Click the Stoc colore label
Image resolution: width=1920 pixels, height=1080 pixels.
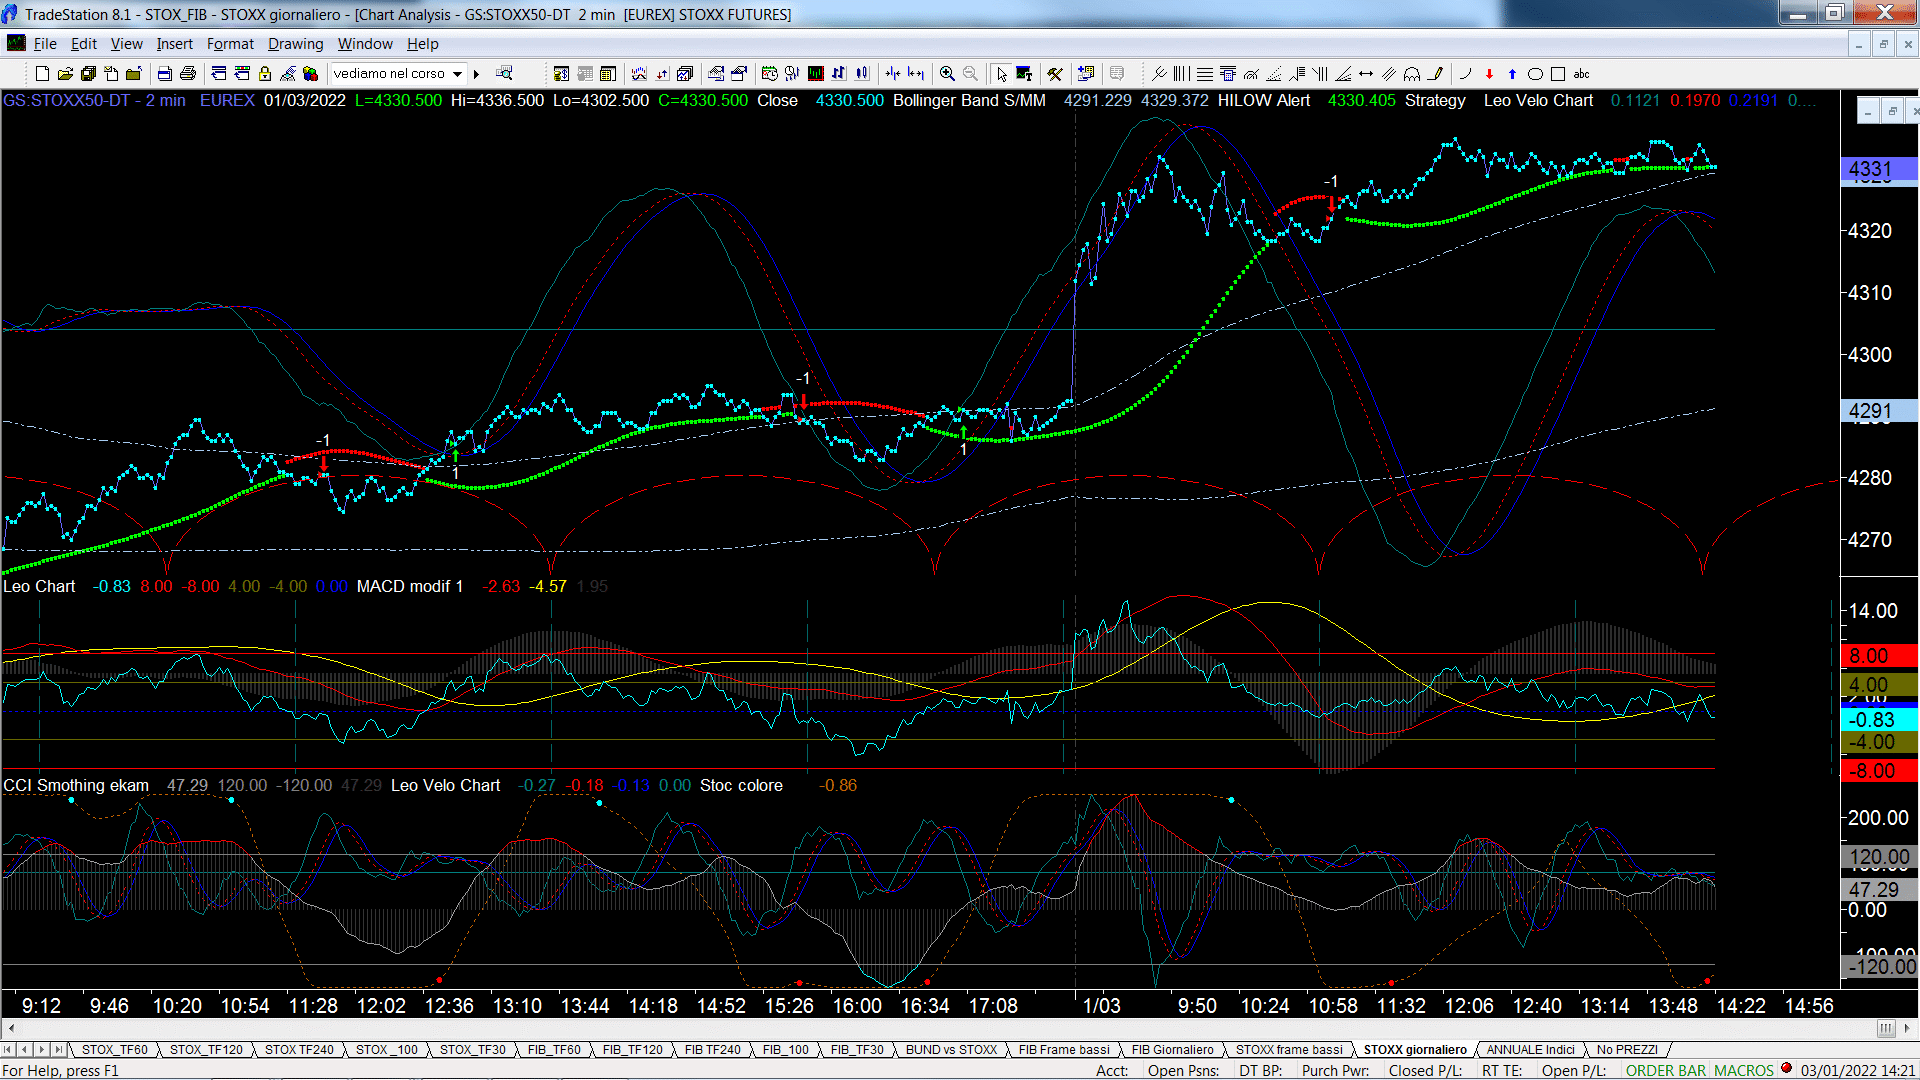coord(741,785)
